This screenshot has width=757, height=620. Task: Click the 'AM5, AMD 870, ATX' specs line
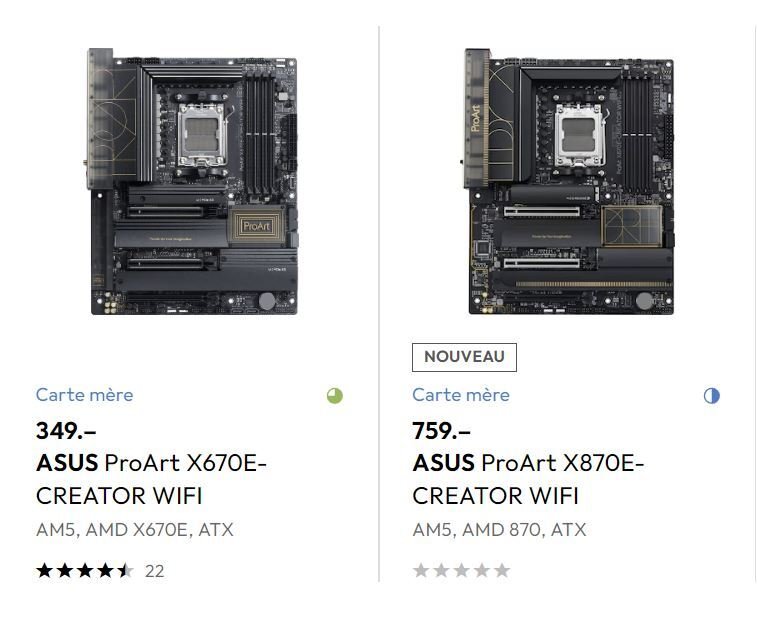(499, 530)
